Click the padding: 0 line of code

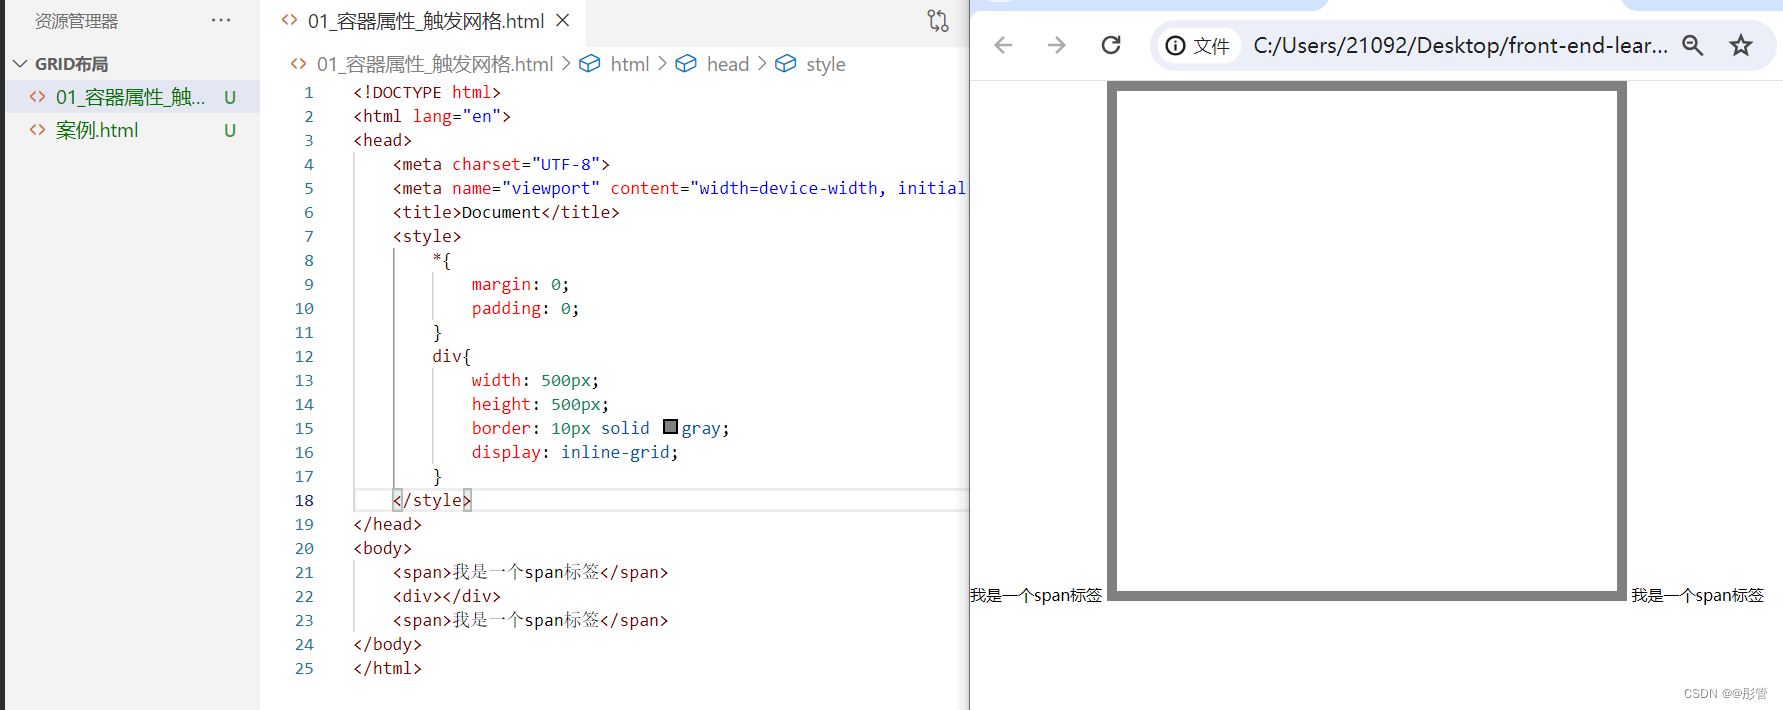tap(525, 308)
